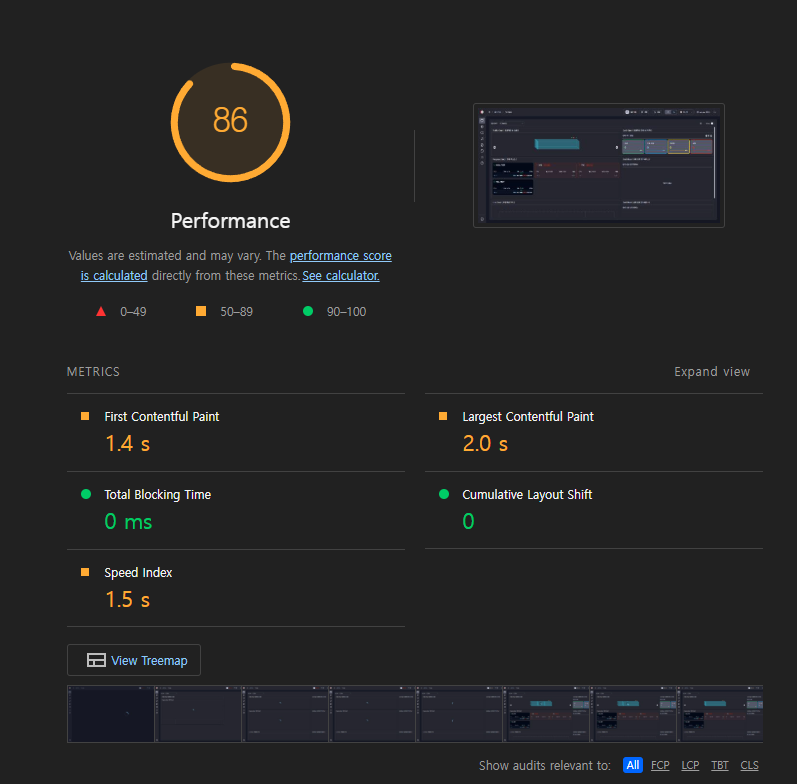Select the All audits filter
Viewport: 797px width, 784px height.
pyautogui.click(x=632, y=765)
